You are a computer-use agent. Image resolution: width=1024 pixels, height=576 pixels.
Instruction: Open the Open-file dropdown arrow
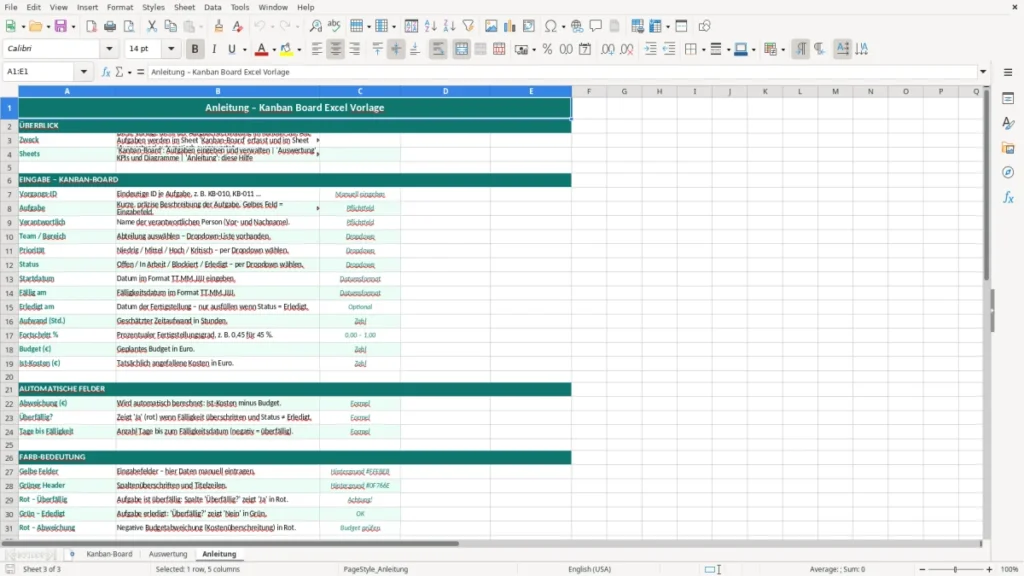pyautogui.click(x=48, y=27)
